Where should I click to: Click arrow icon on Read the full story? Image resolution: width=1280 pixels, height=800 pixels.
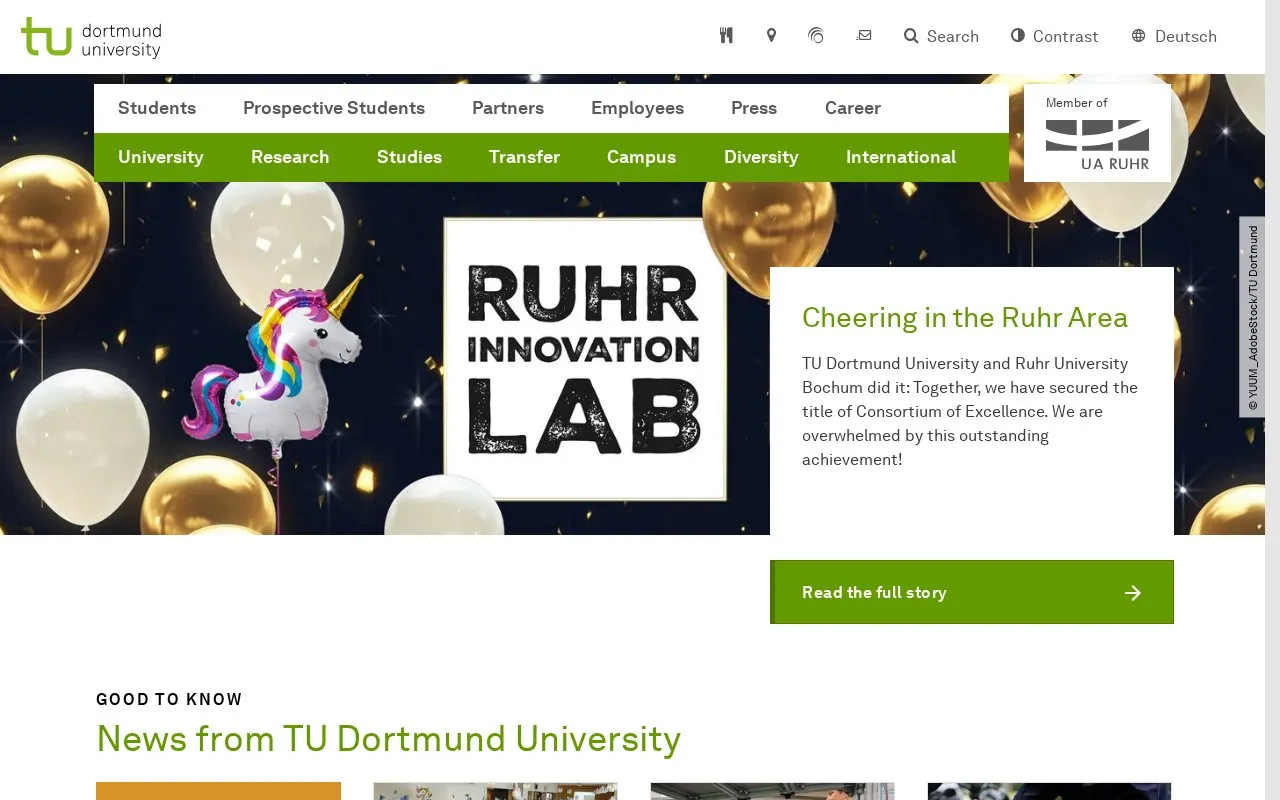tap(1132, 593)
